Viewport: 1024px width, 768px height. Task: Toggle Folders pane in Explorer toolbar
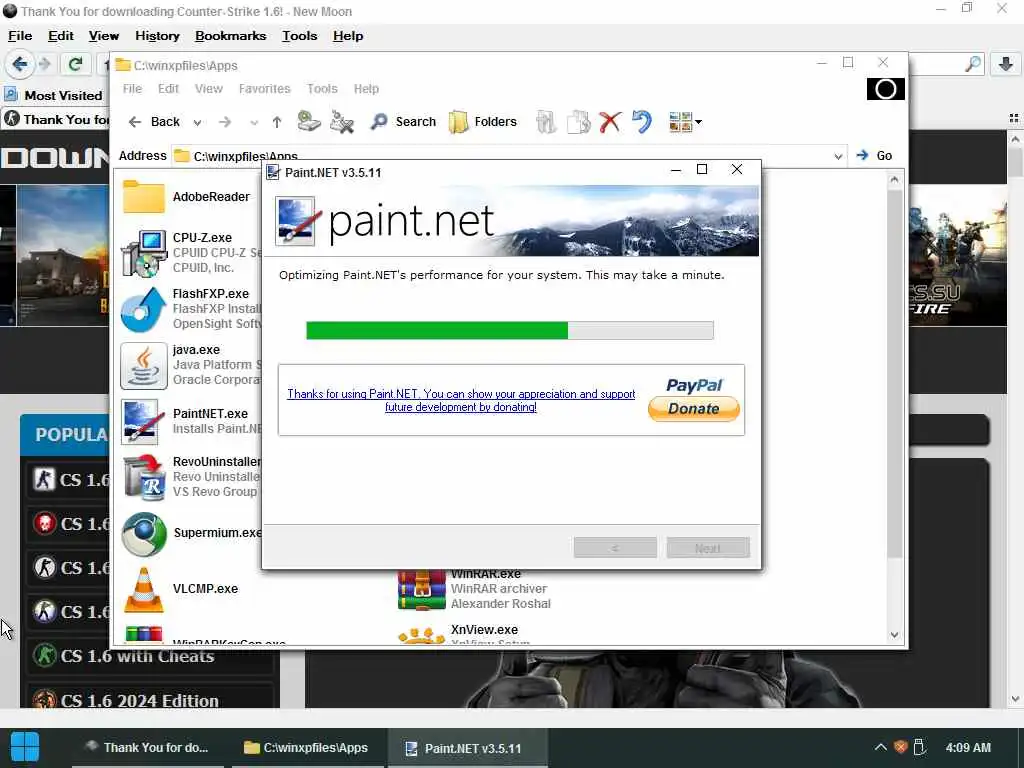tap(483, 121)
